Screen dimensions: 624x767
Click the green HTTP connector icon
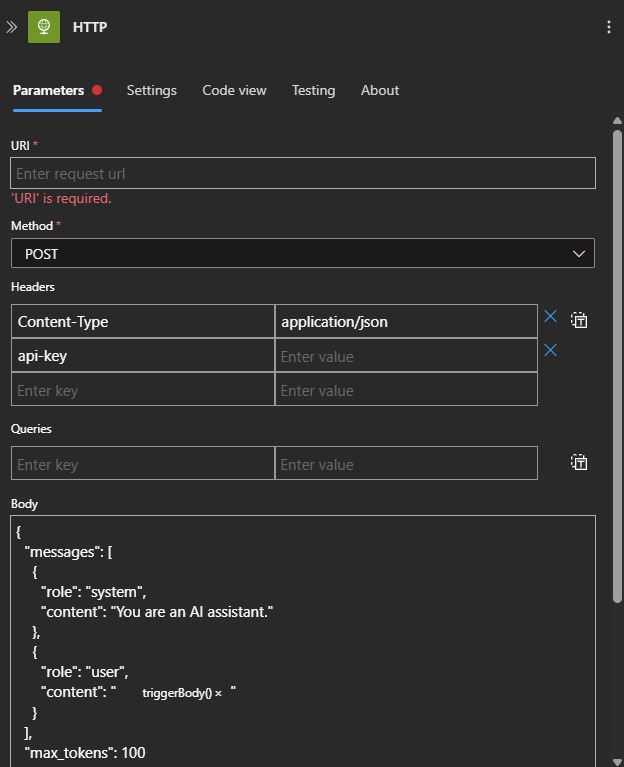point(44,27)
